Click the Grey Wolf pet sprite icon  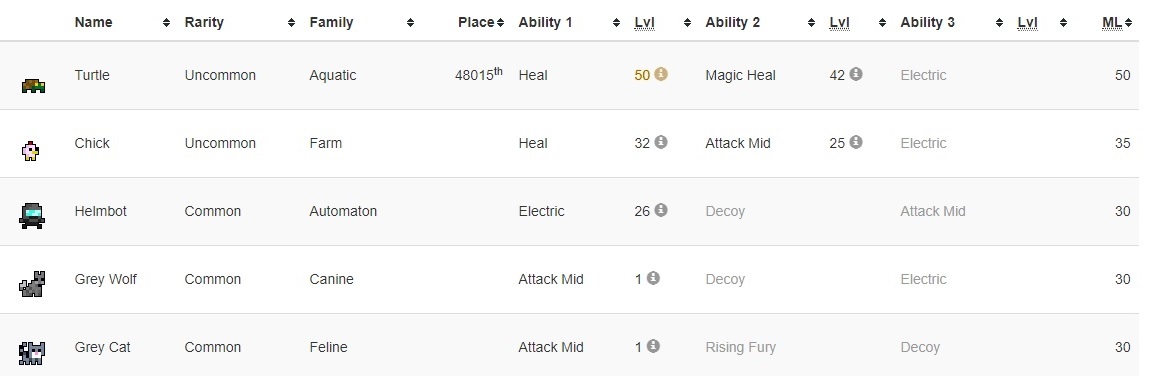pos(32,283)
